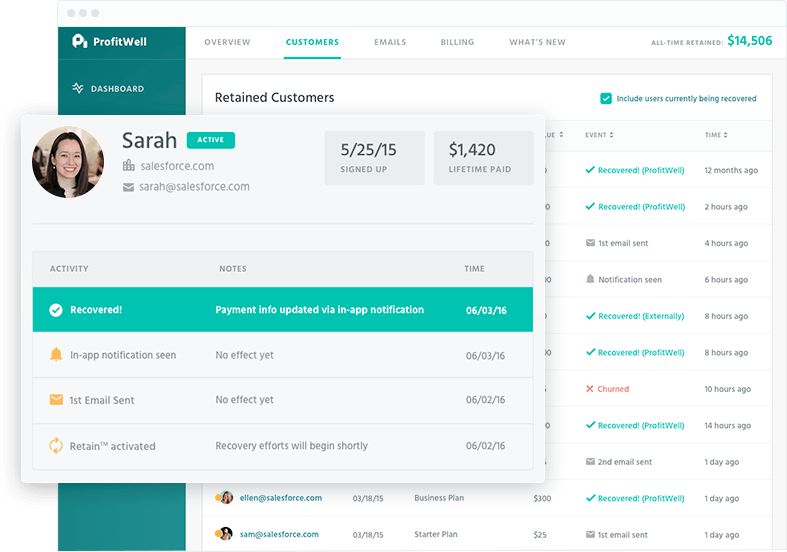
Task: Click the in-app notification bell icon
Action: [x=56, y=355]
